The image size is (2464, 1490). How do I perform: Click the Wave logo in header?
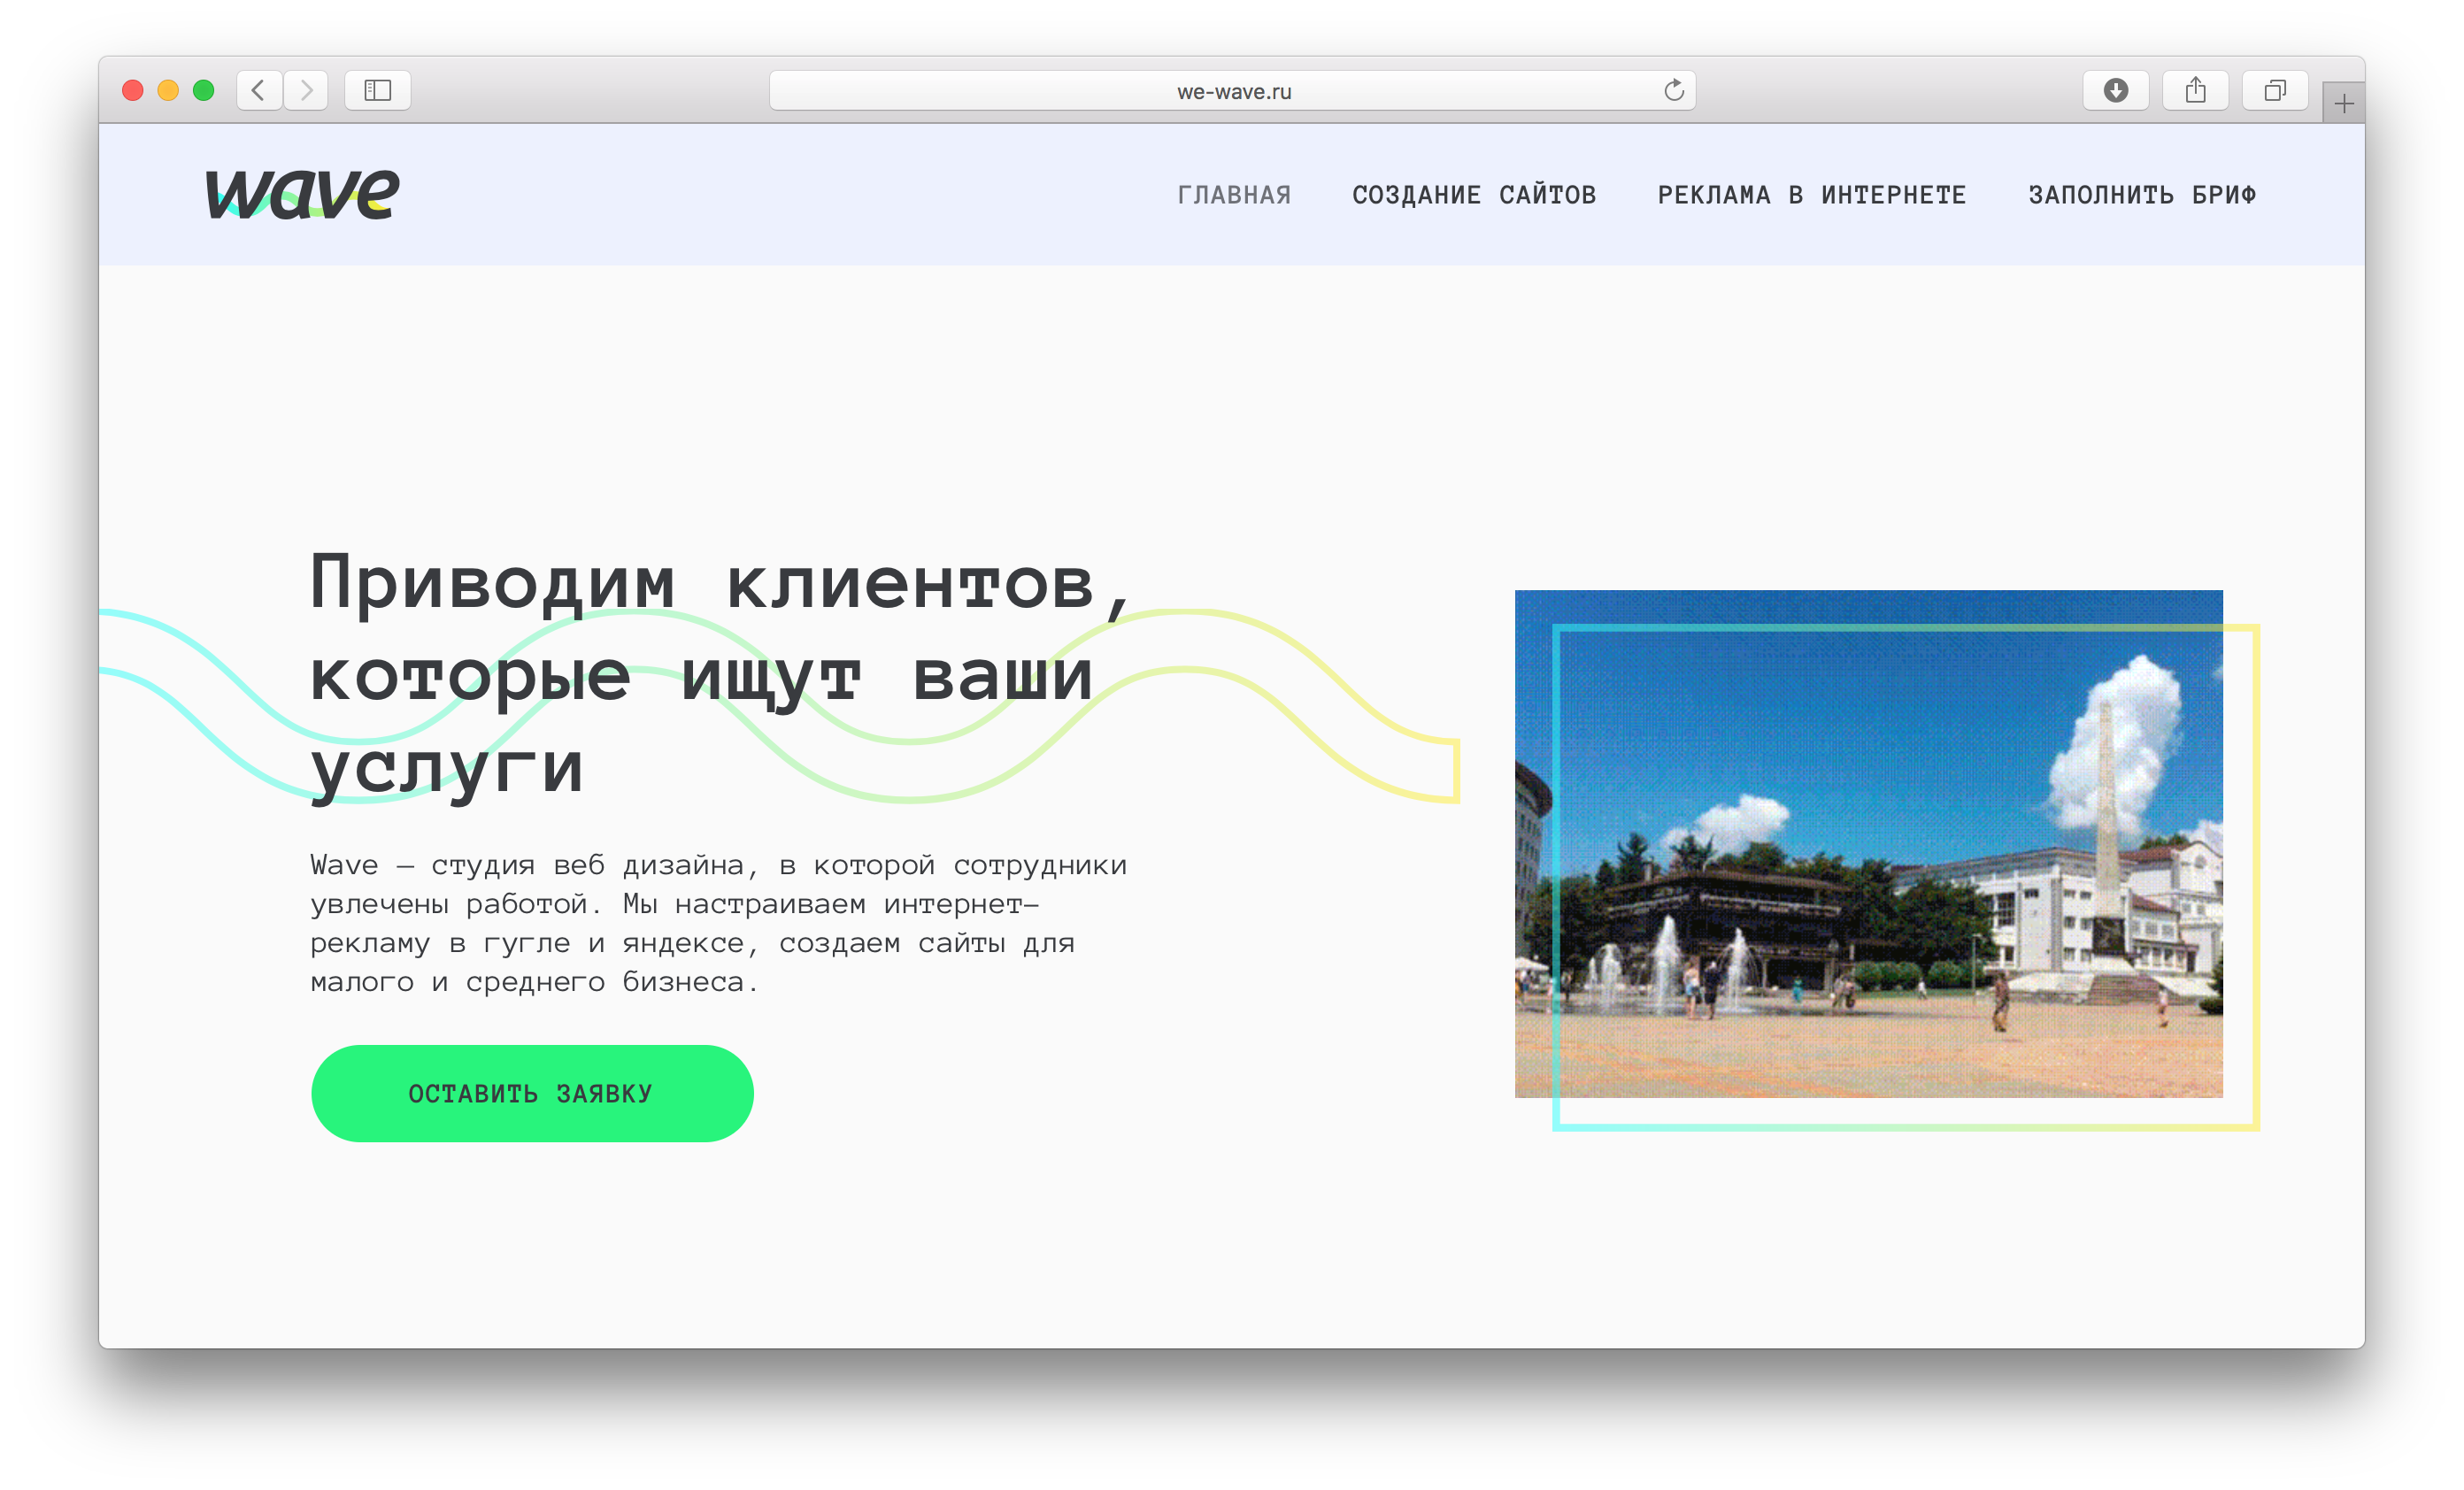click(302, 193)
